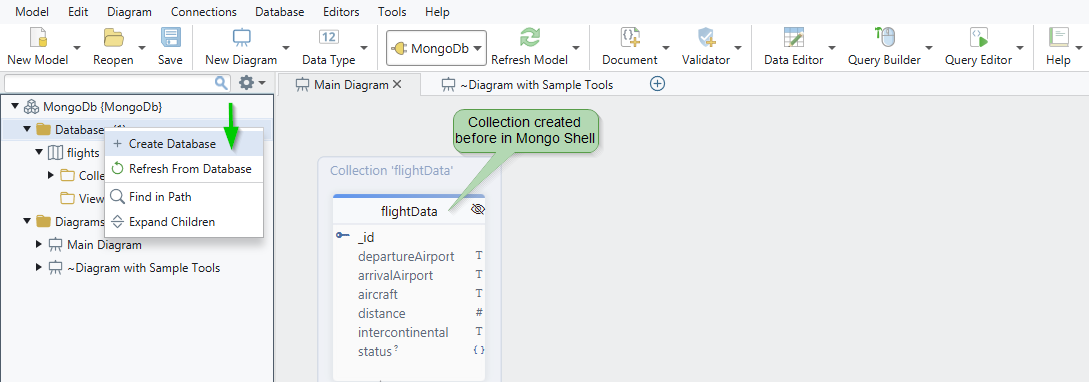Open New Diagram dropdown arrow
Viewport: 1089px width, 382px height.
pos(285,47)
